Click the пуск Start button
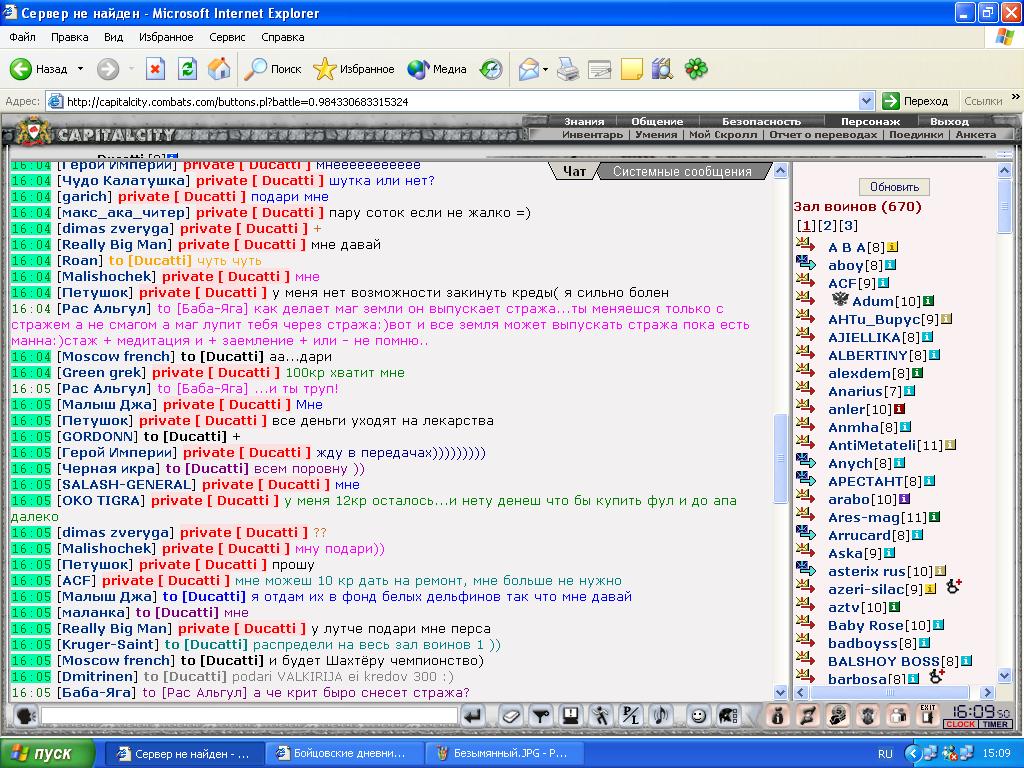1024x768 pixels. [x=47, y=754]
